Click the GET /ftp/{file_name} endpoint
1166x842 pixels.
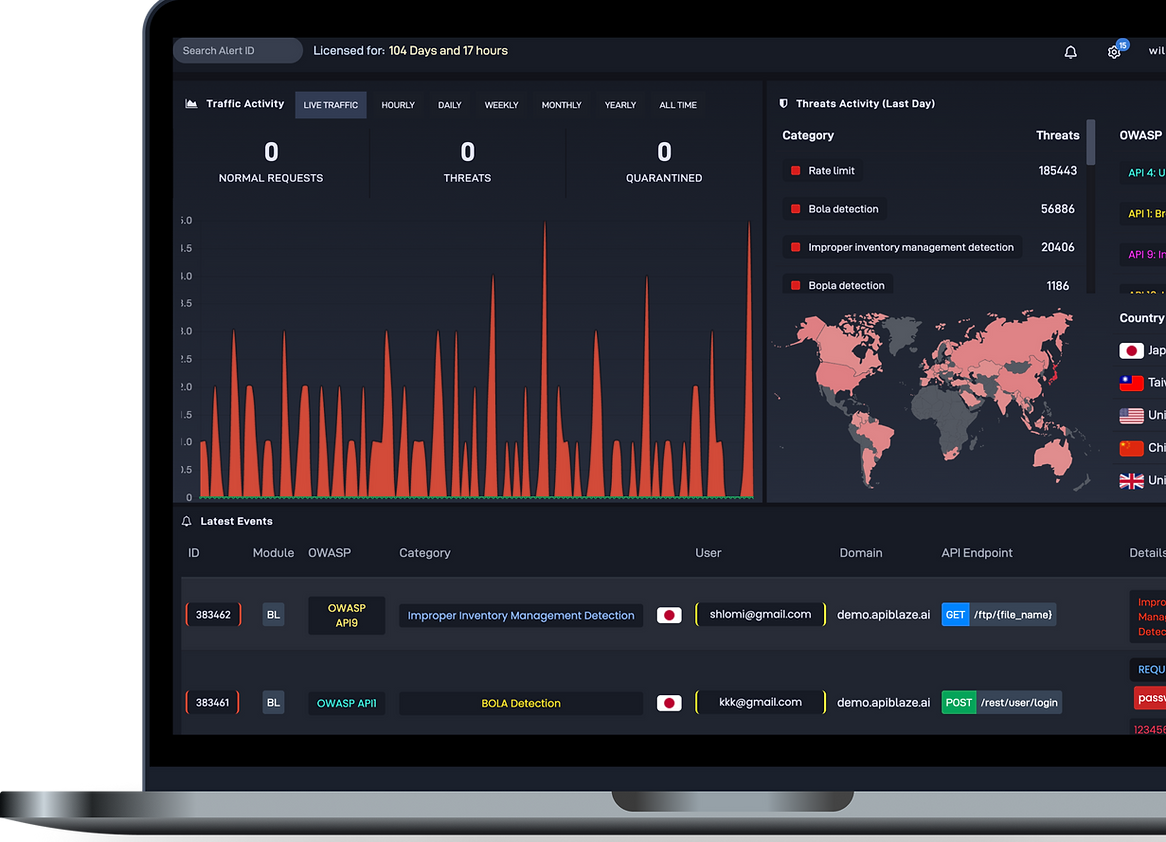click(x=999, y=615)
